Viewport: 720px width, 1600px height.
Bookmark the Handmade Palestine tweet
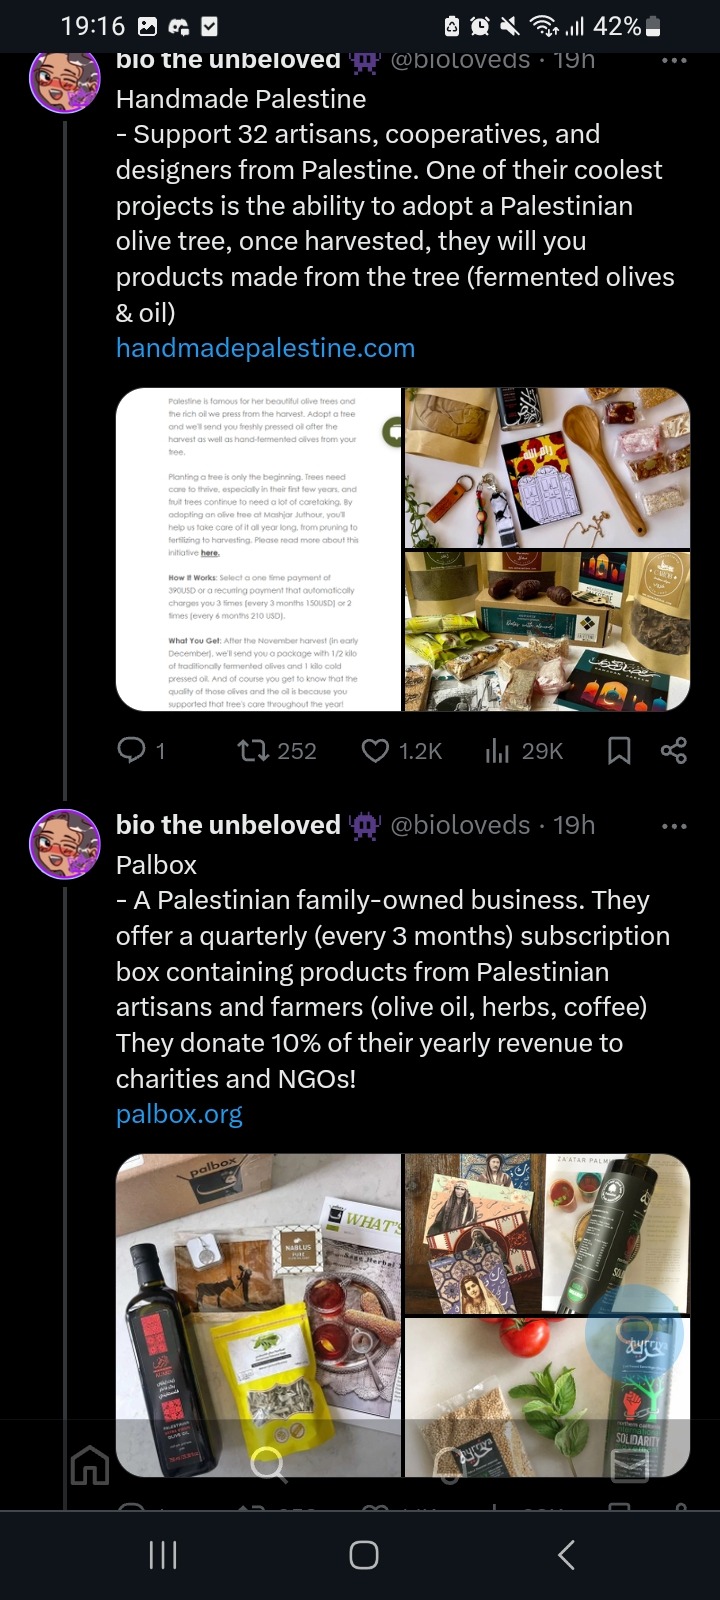coord(619,750)
